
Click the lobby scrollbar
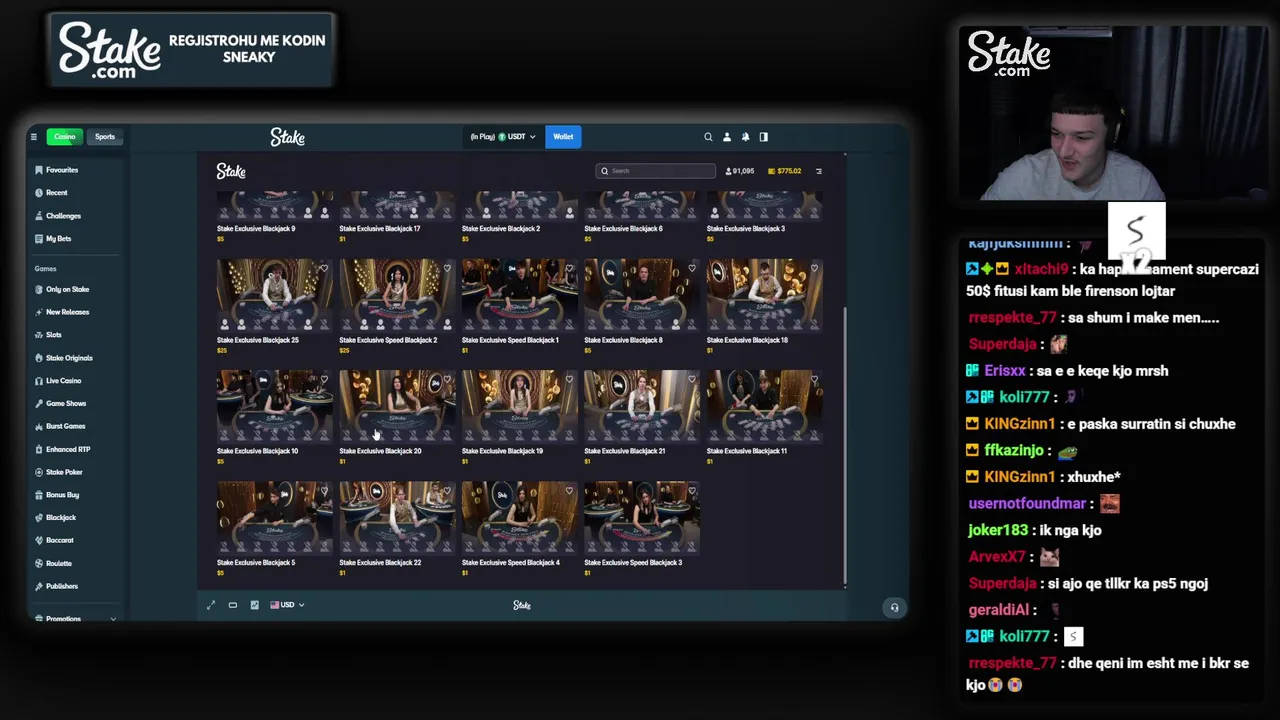tap(846, 446)
